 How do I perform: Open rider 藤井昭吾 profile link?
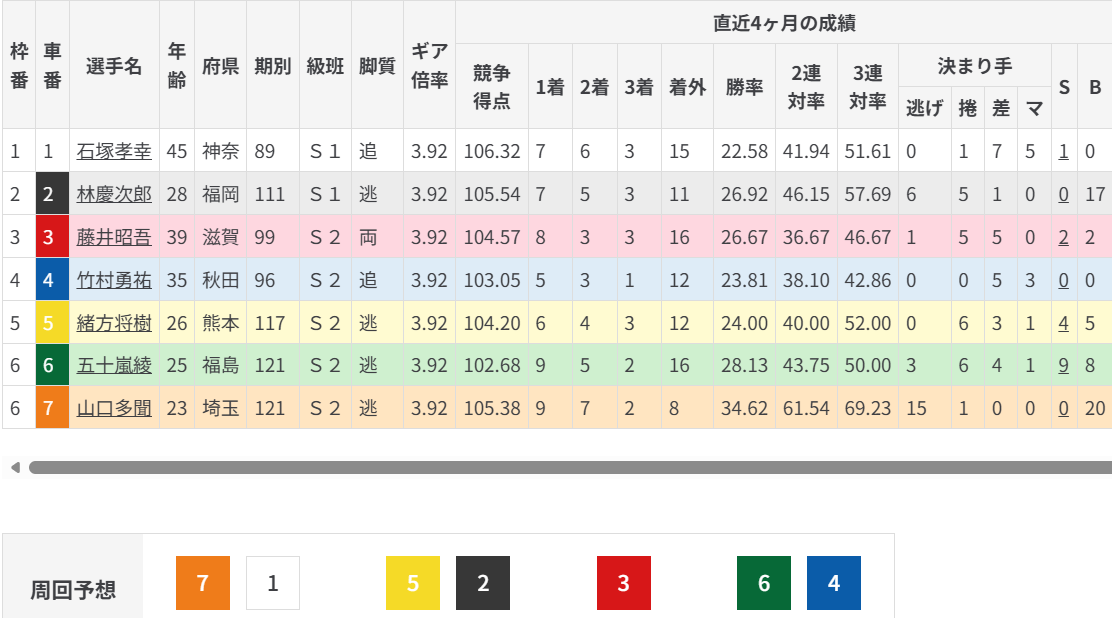[114, 237]
